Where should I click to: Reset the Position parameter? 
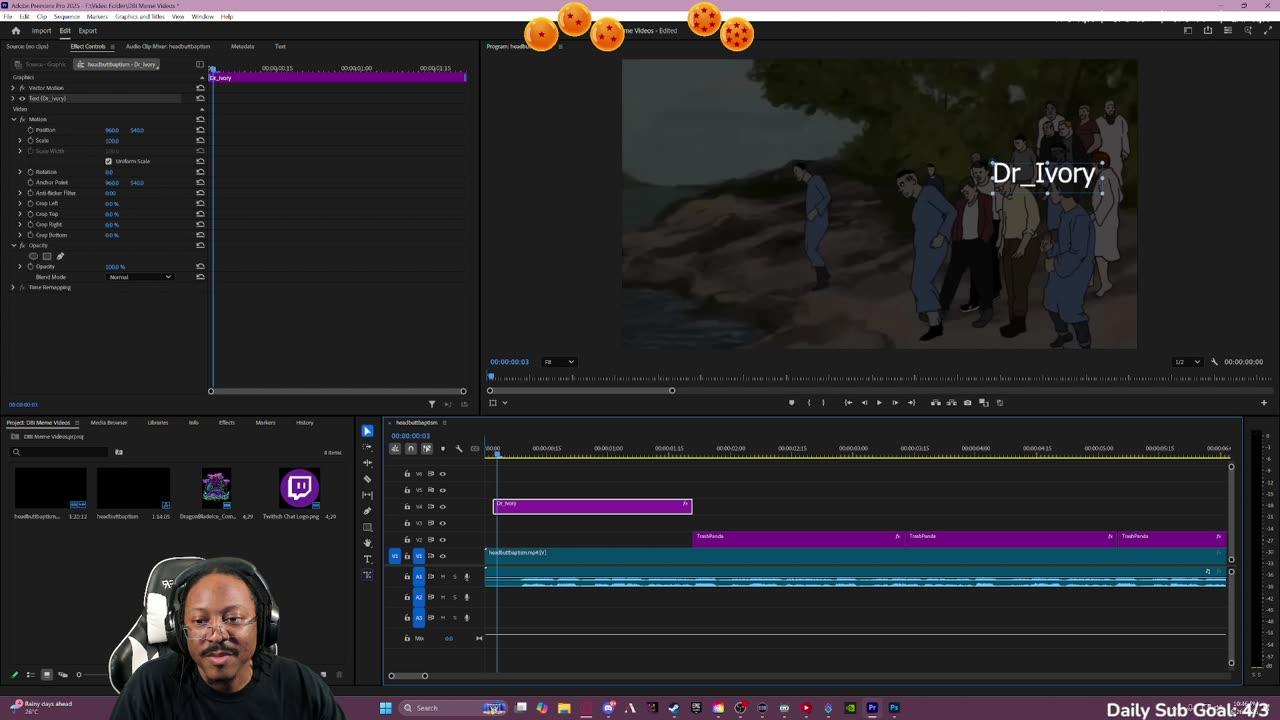(200, 130)
